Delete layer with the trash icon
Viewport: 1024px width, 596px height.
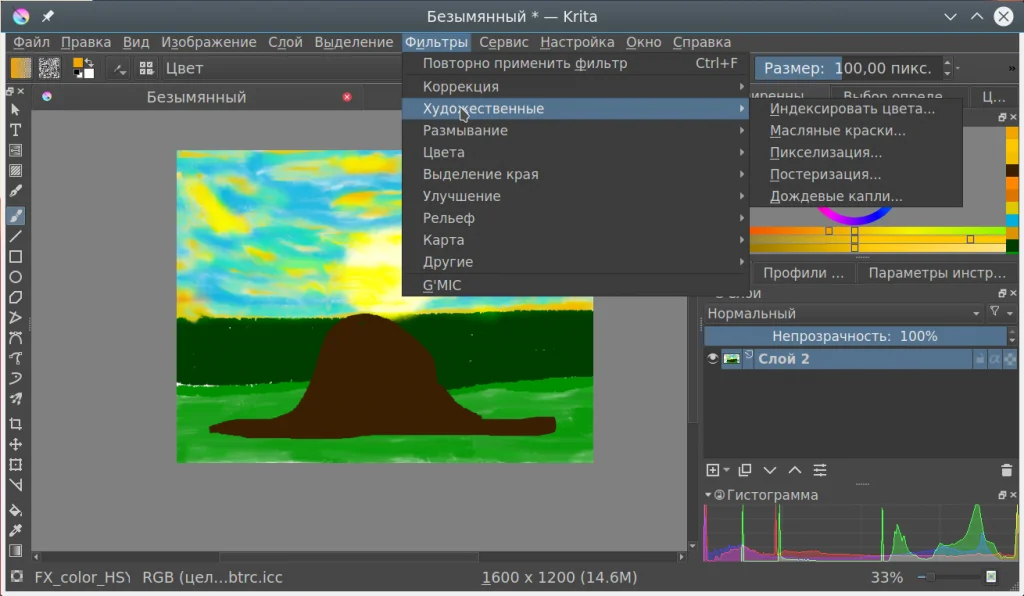pyautogui.click(x=1006, y=470)
